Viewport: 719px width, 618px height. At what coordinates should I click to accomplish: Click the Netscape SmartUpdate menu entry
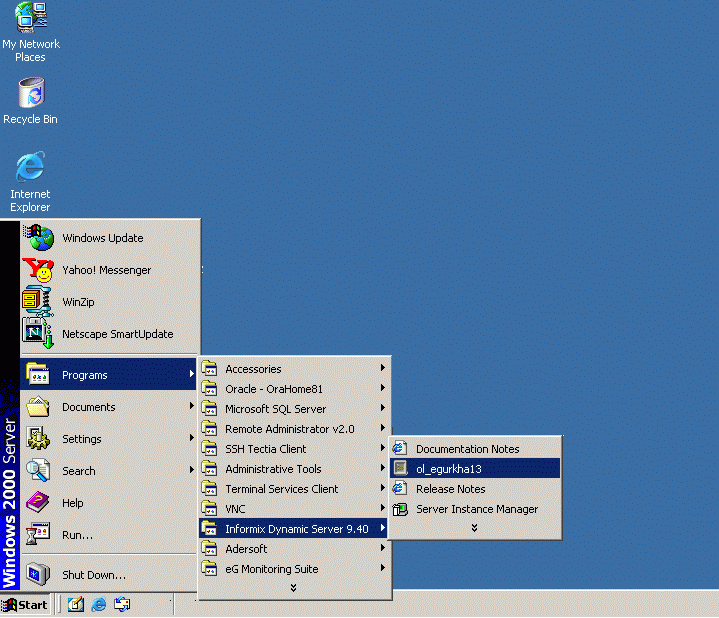pos(110,334)
